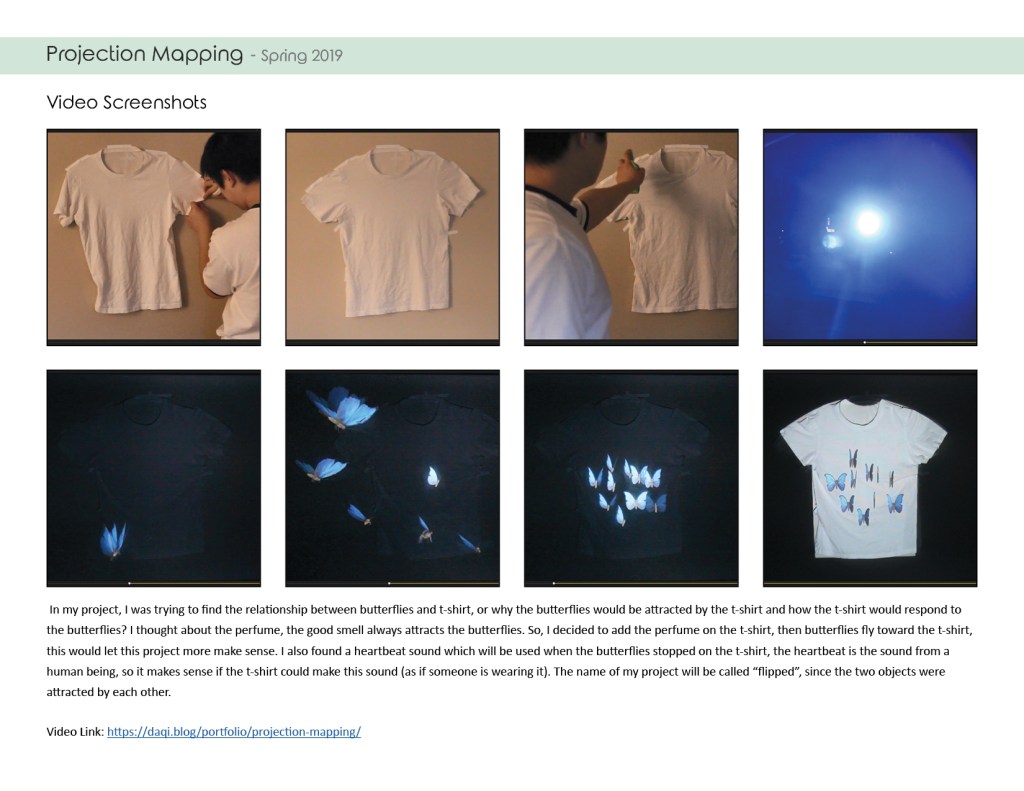
Task: Select the screenshot of person spraying perfume on shirt
Action: pyautogui.click(x=632, y=237)
